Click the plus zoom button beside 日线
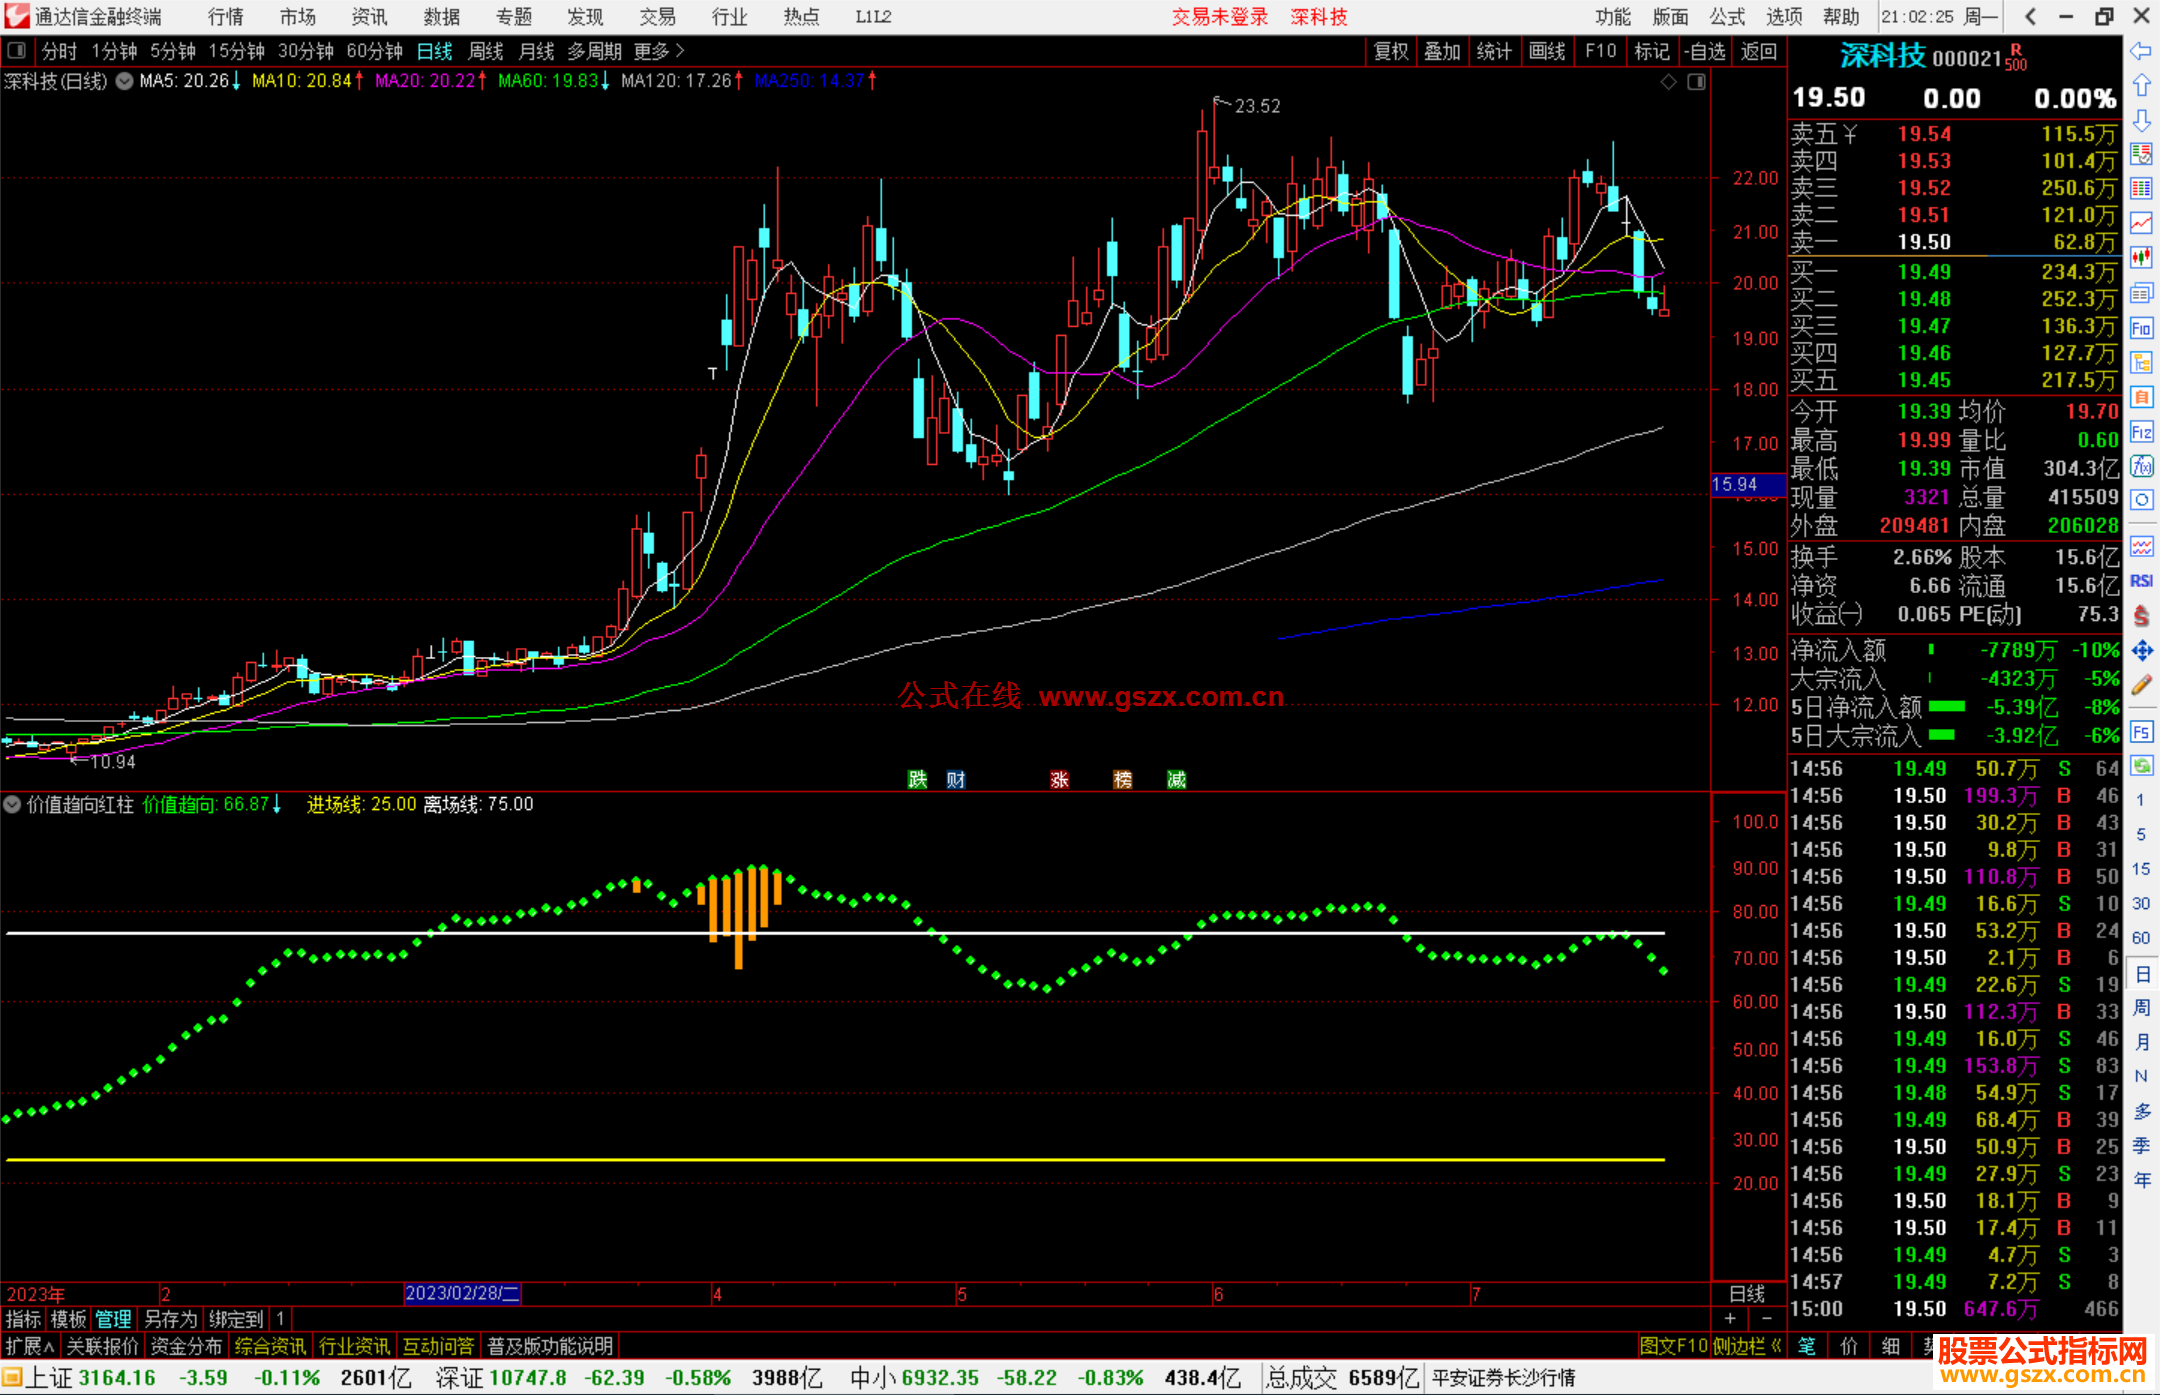This screenshot has width=2160, height=1395. pyautogui.click(x=1730, y=1318)
